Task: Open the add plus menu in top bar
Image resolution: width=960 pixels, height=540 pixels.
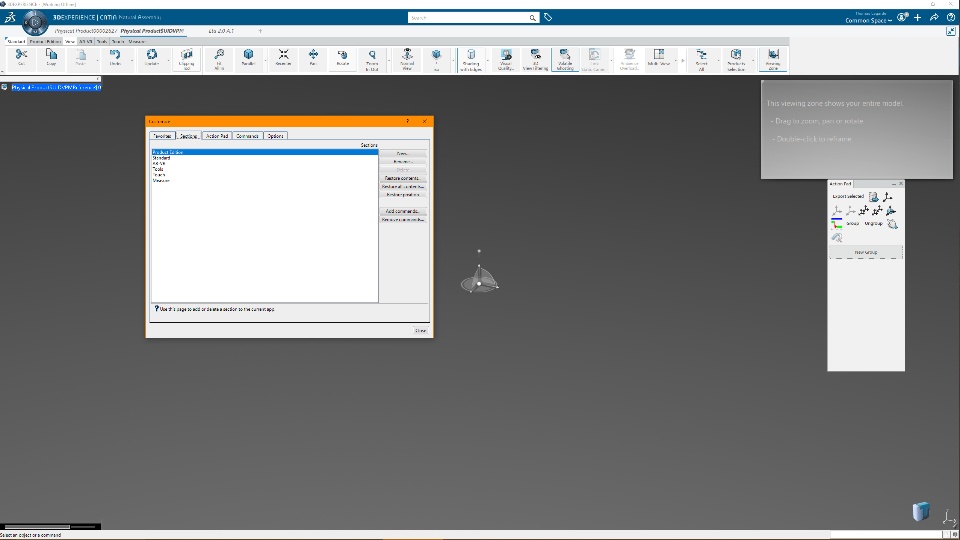Action: [917, 18]
